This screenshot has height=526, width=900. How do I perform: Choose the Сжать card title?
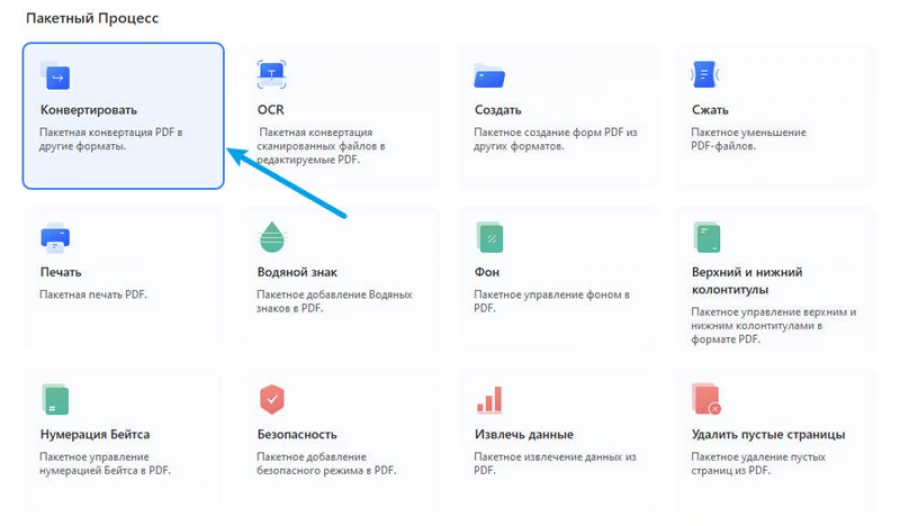[710, 110]
